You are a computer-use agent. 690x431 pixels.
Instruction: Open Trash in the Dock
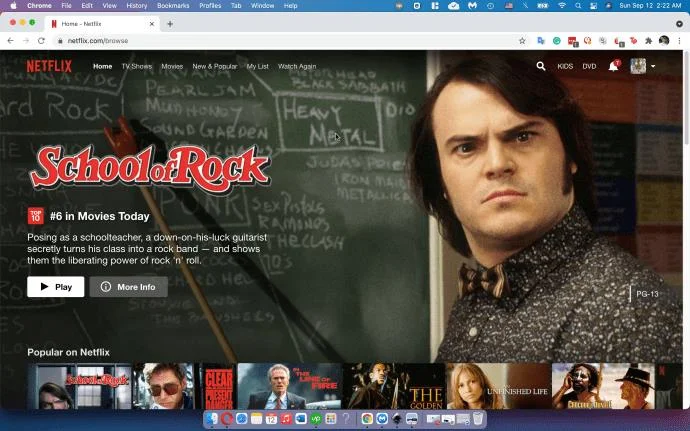[478, 419]
